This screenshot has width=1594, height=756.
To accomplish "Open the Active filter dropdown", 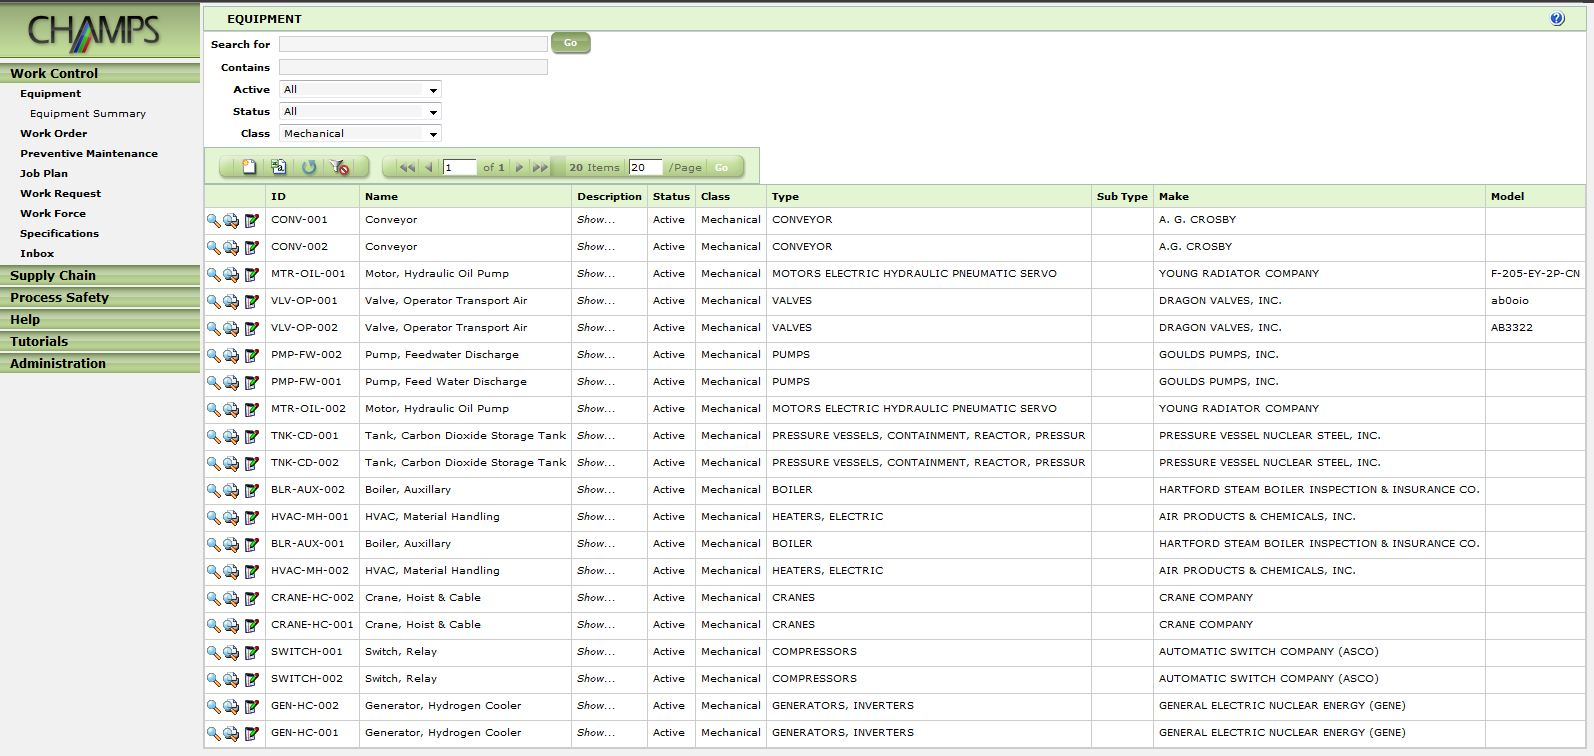I will pos(360,90).
